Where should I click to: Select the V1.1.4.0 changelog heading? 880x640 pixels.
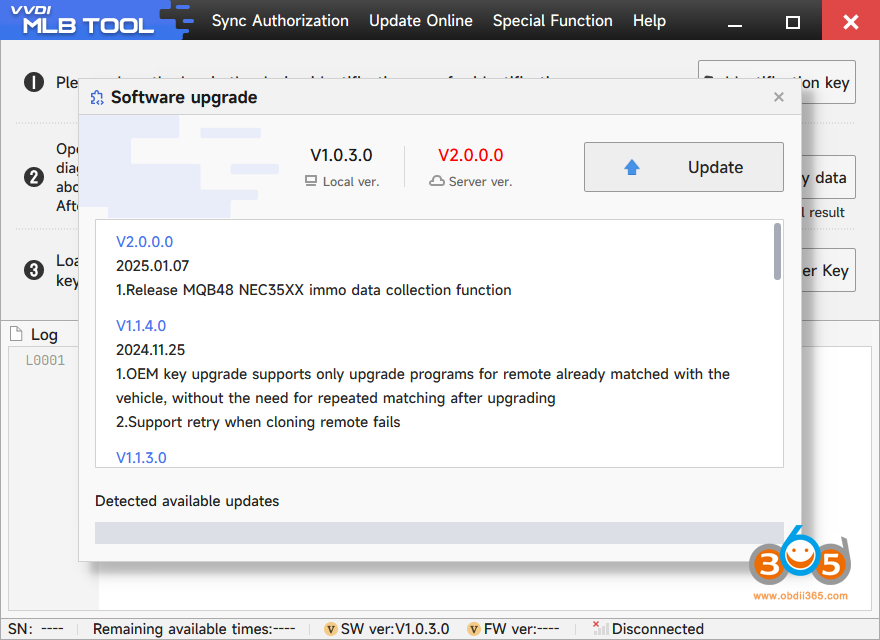141,326
